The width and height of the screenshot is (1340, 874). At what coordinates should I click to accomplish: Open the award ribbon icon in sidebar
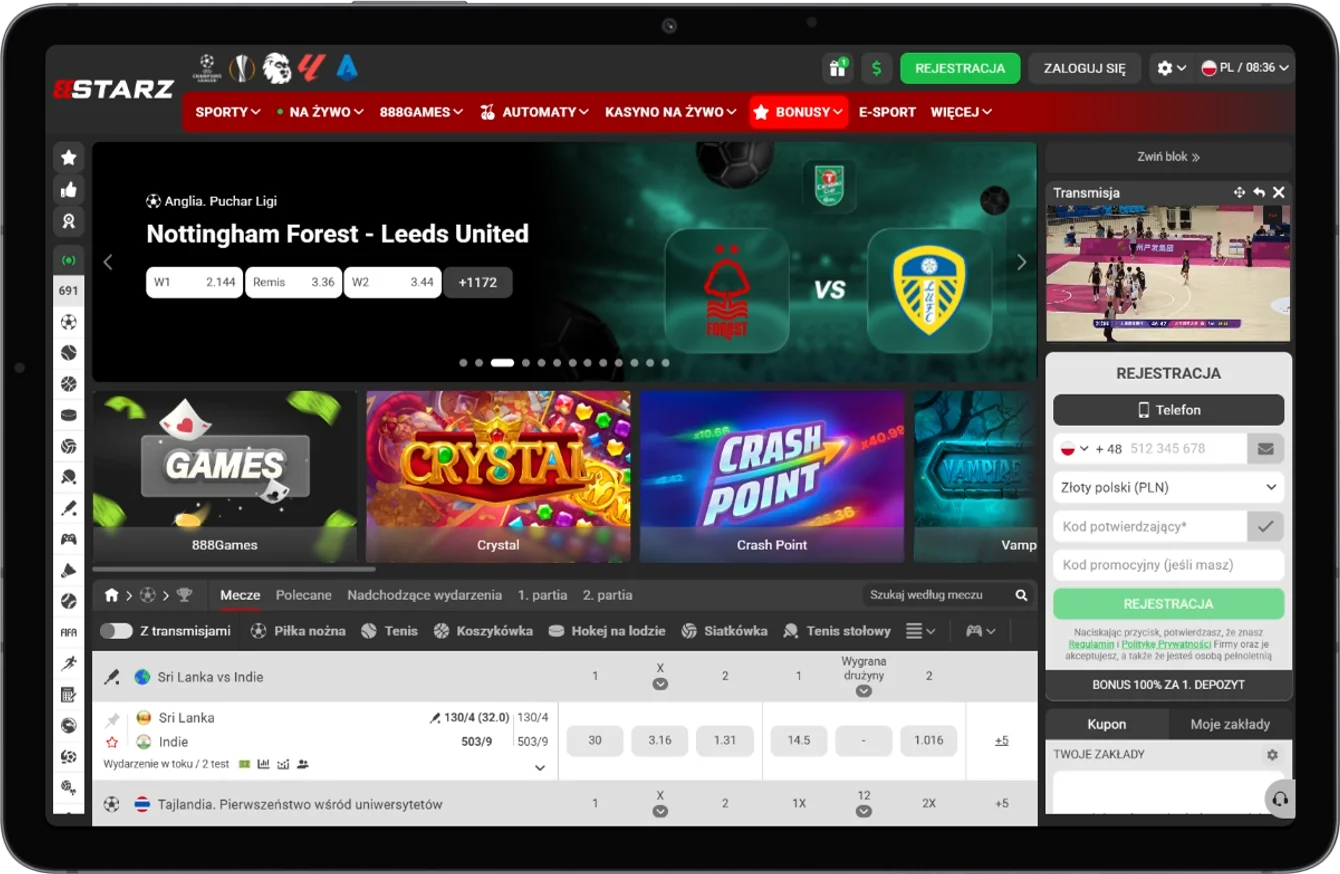point(68,222)
